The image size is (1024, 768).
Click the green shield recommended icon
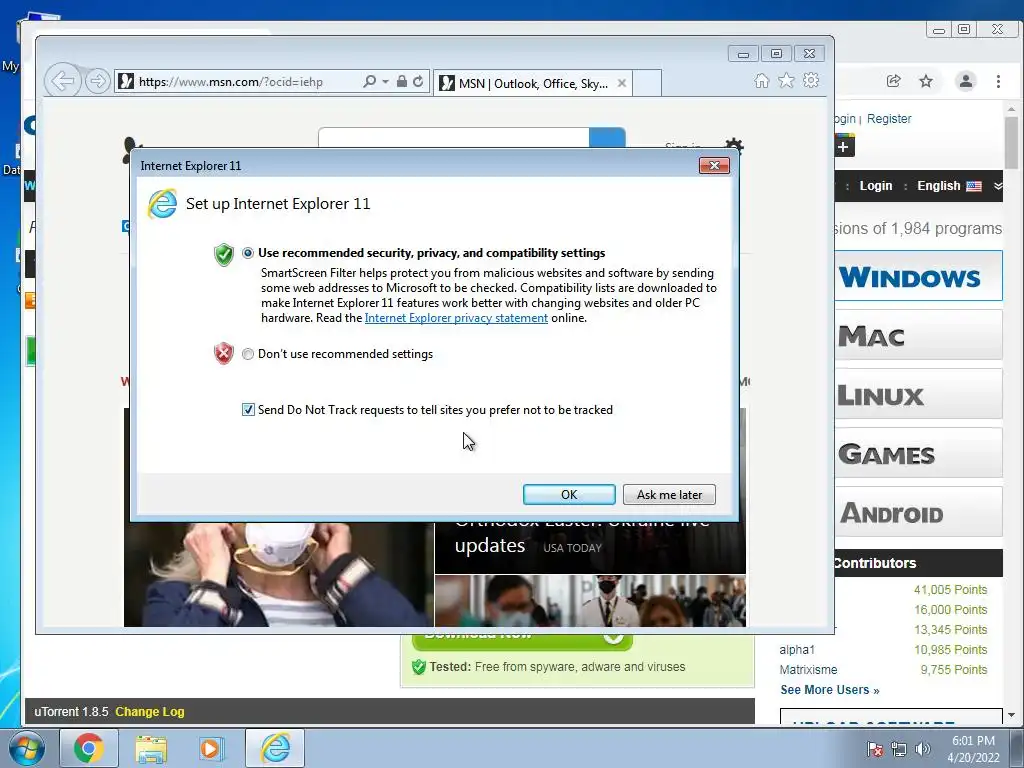(223, 254)
